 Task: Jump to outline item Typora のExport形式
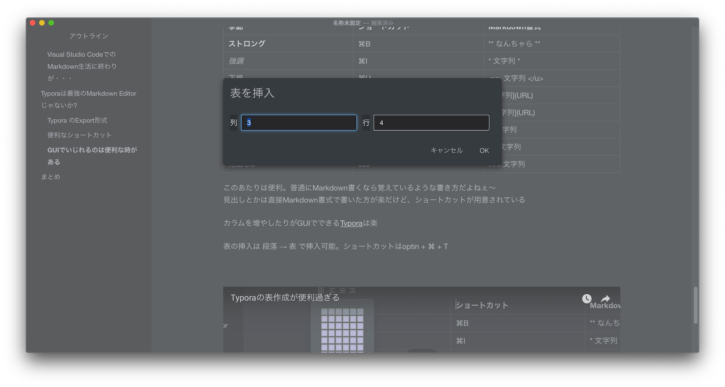(77, 120)
